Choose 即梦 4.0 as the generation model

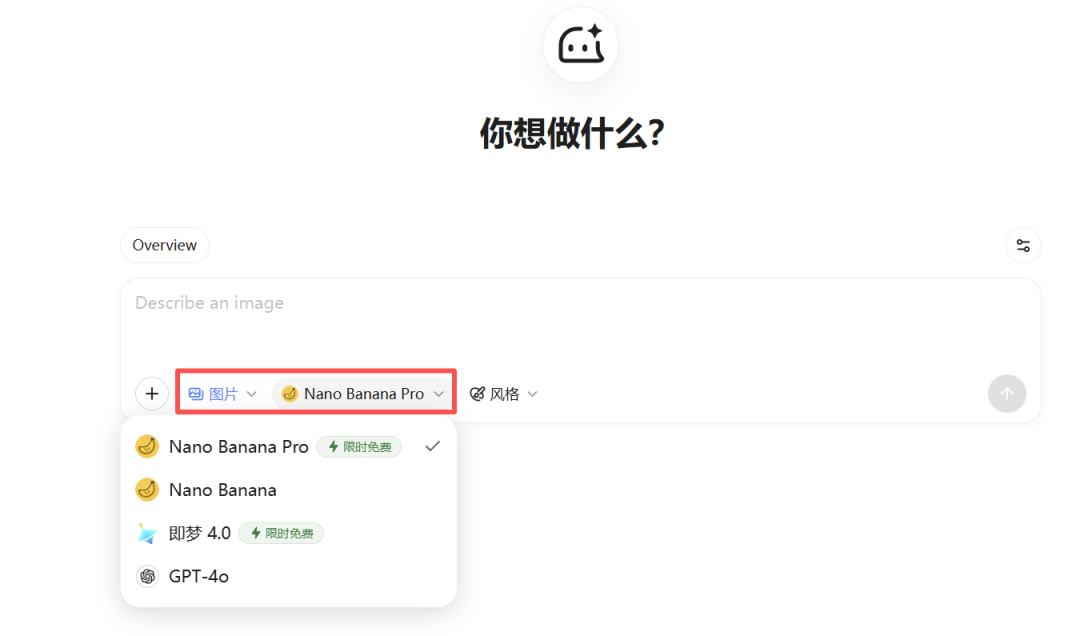click(200, 533)
